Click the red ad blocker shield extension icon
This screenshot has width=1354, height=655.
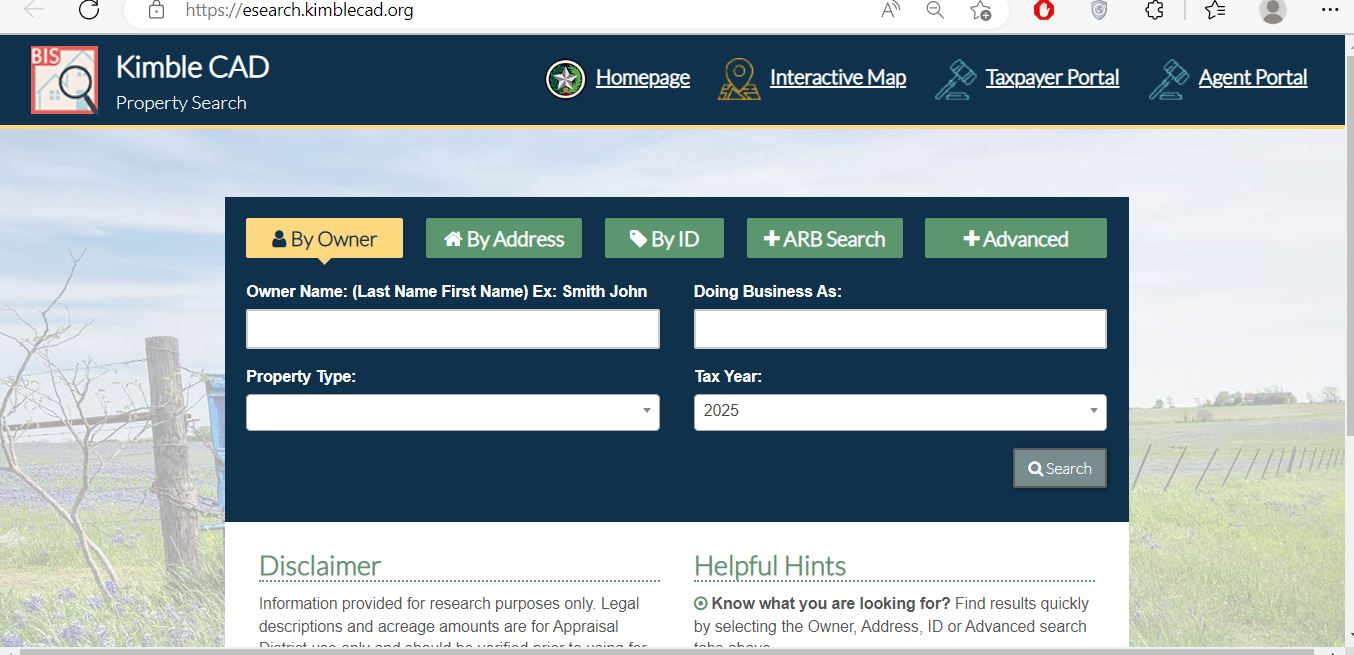(1044, 10)
